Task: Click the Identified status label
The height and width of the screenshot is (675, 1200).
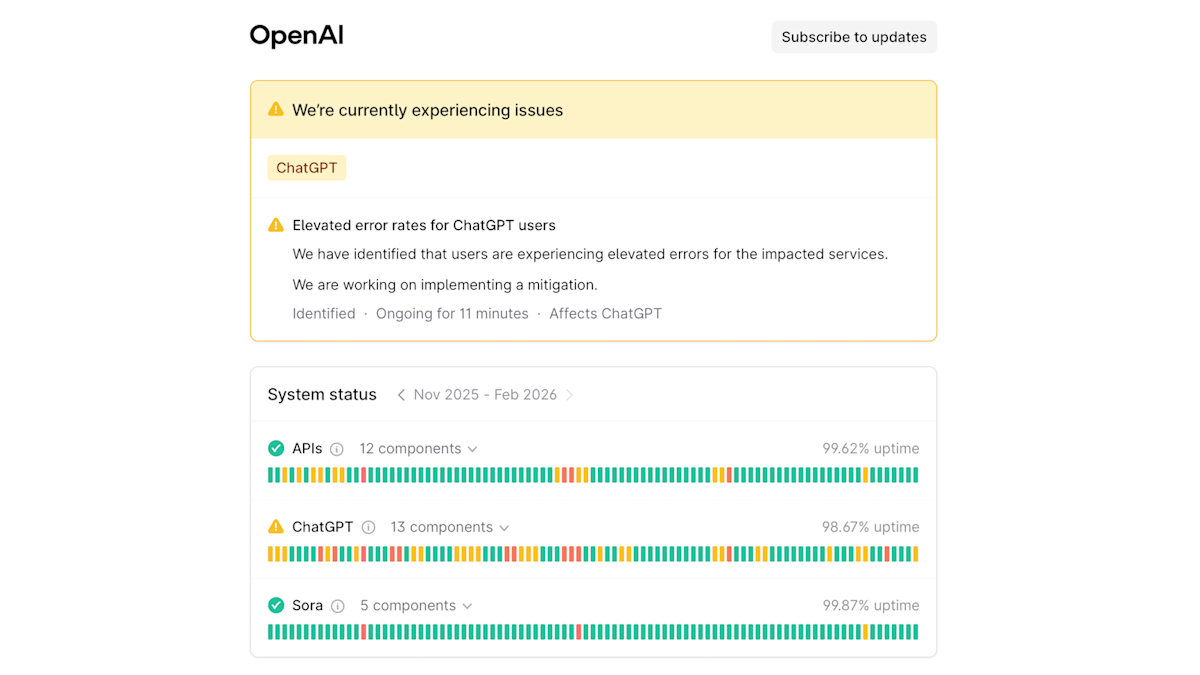Action: pos(324,313)
